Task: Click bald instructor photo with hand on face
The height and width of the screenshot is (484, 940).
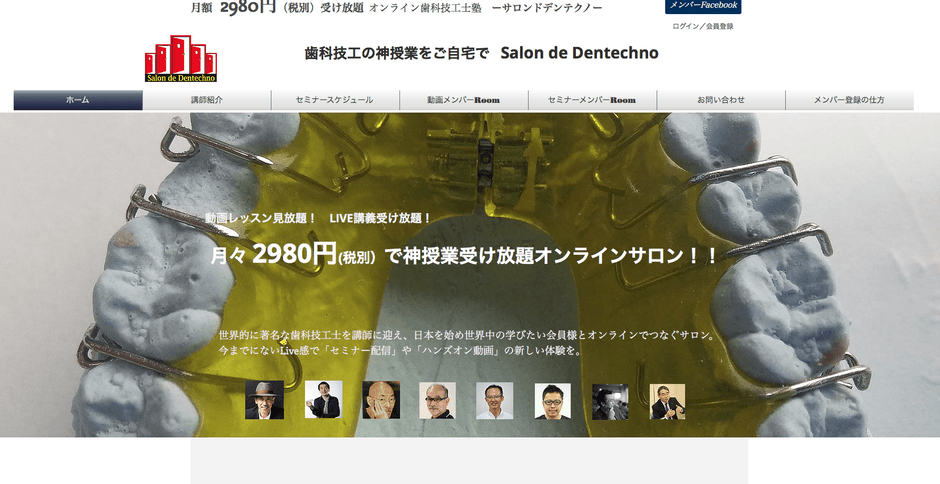Action: pos(381,399)
